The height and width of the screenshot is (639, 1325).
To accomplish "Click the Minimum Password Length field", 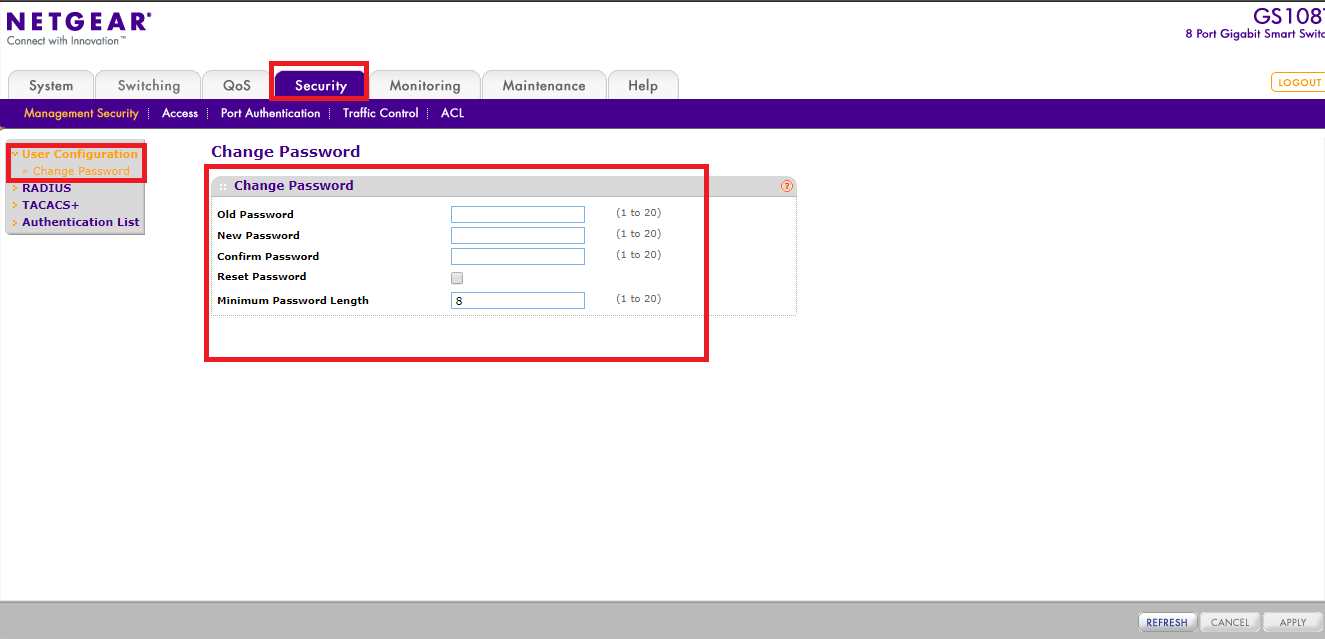I will (517, 301).
